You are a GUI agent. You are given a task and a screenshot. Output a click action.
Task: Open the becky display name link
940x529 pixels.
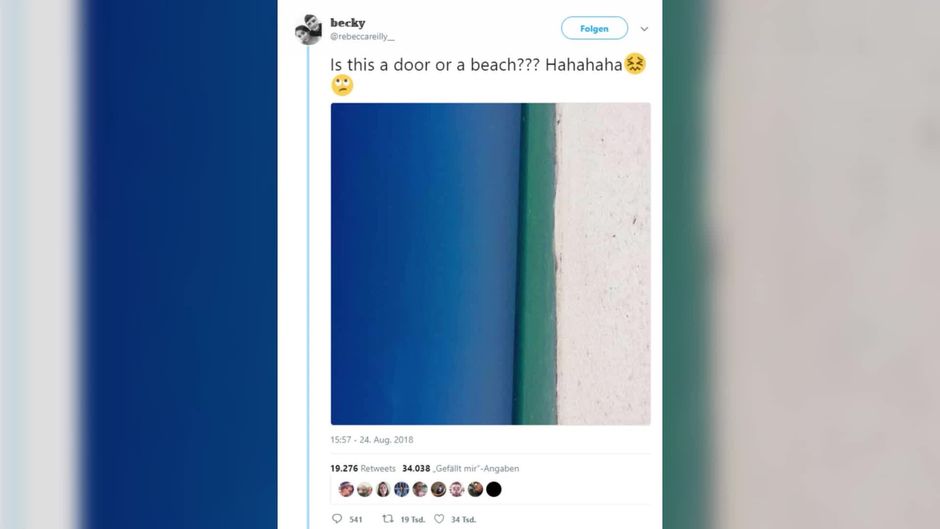[x=348, y=23]
